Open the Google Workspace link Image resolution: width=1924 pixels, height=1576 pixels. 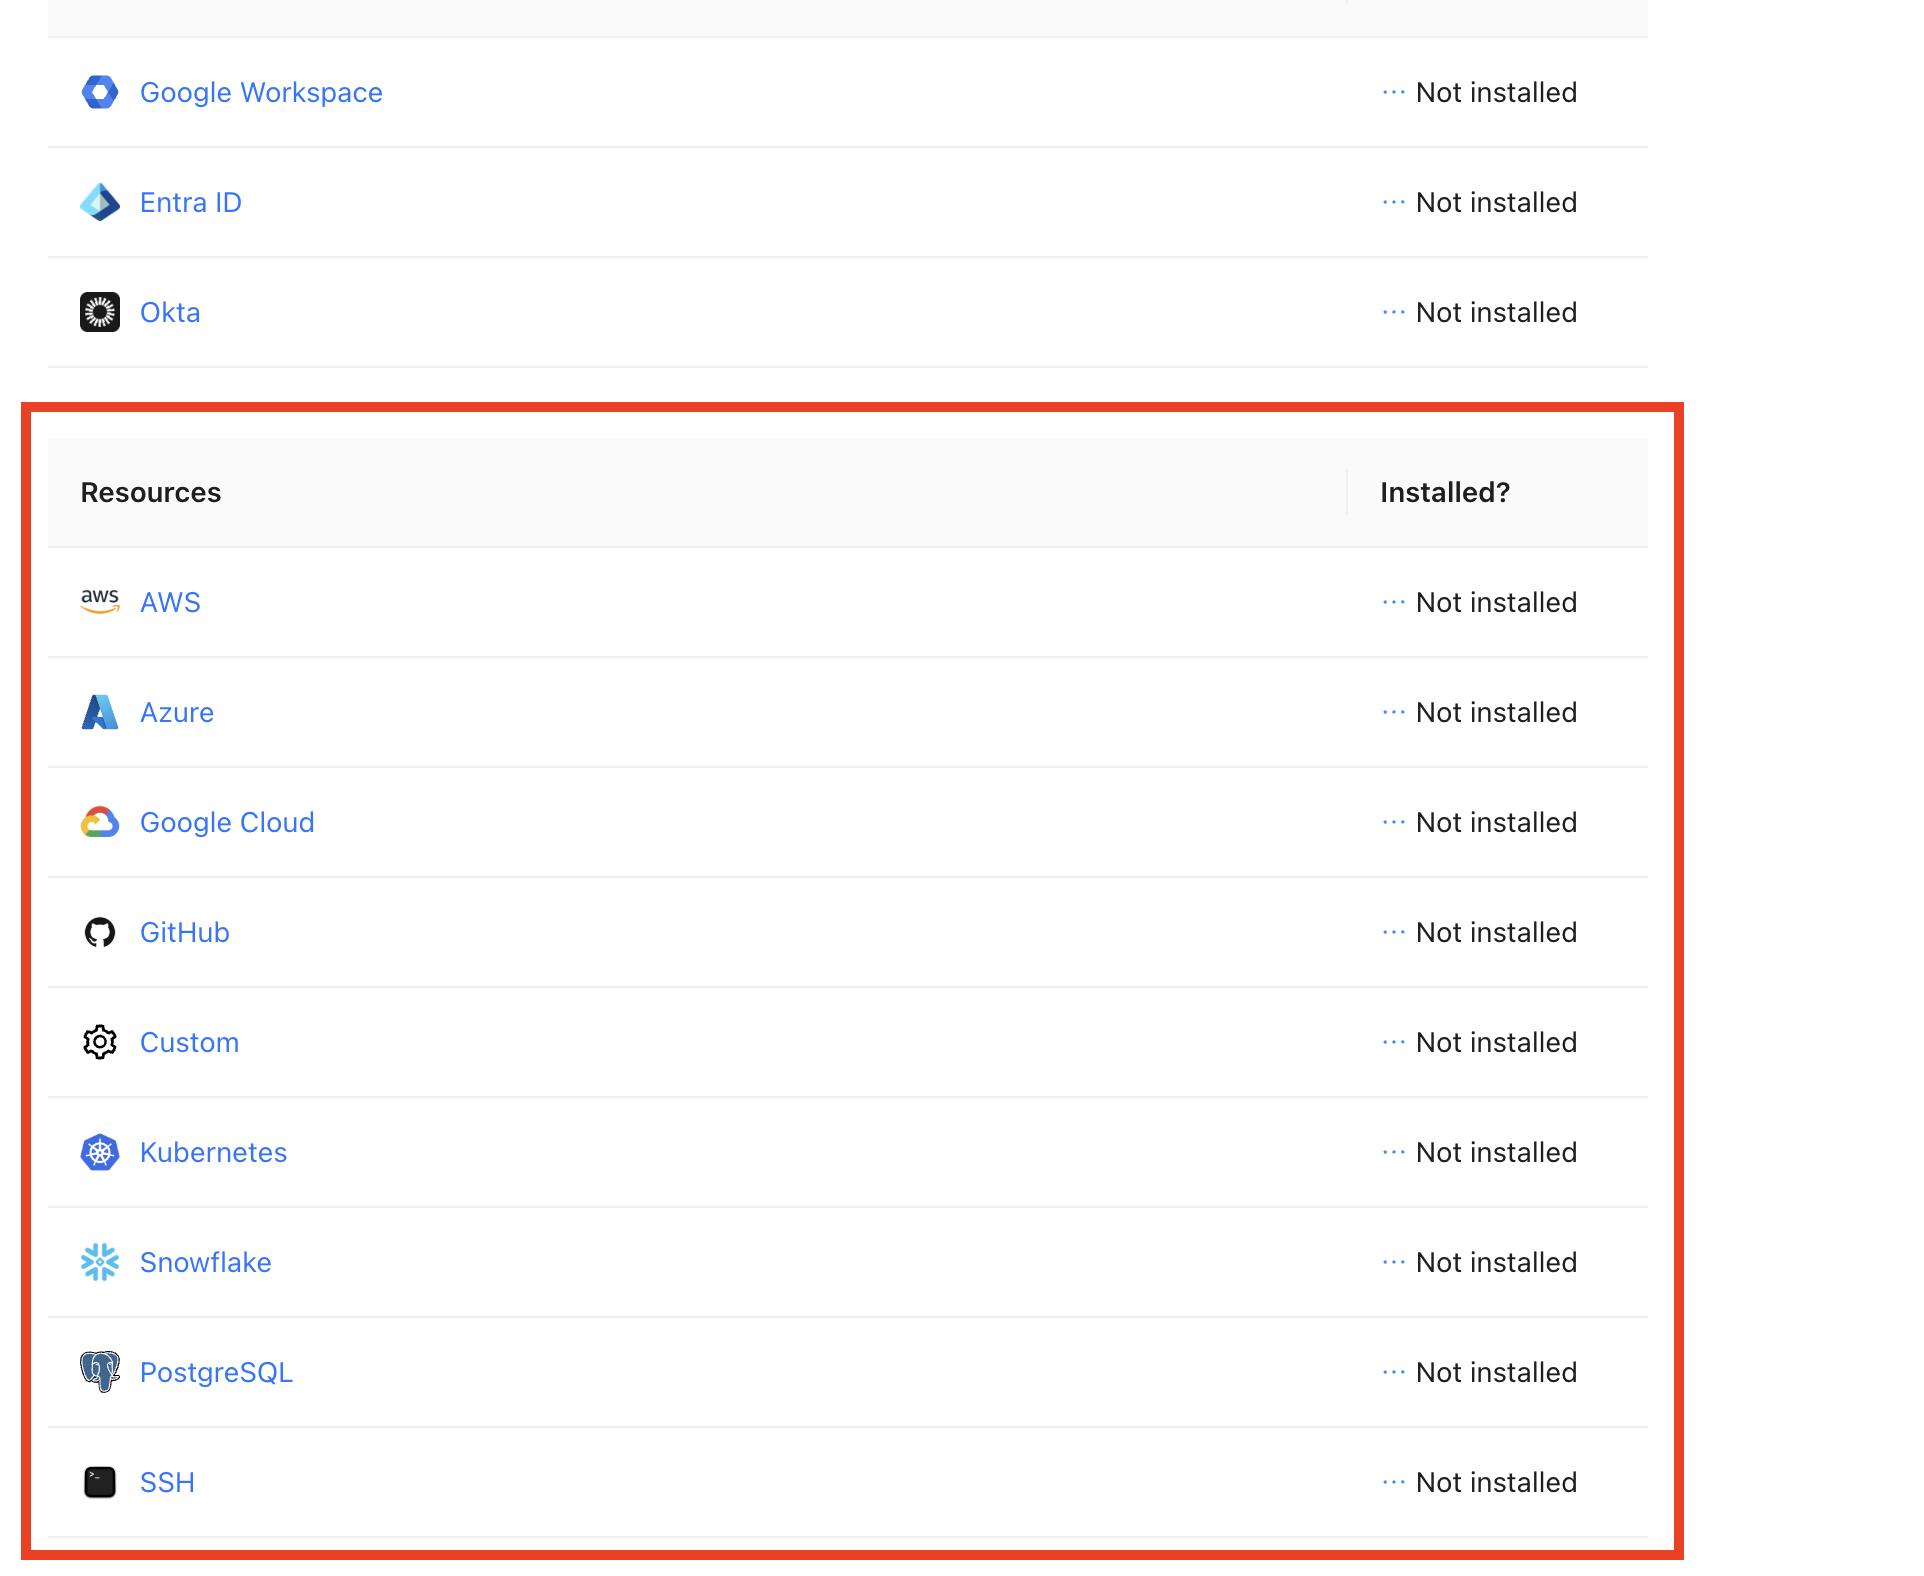coord(261,92)
